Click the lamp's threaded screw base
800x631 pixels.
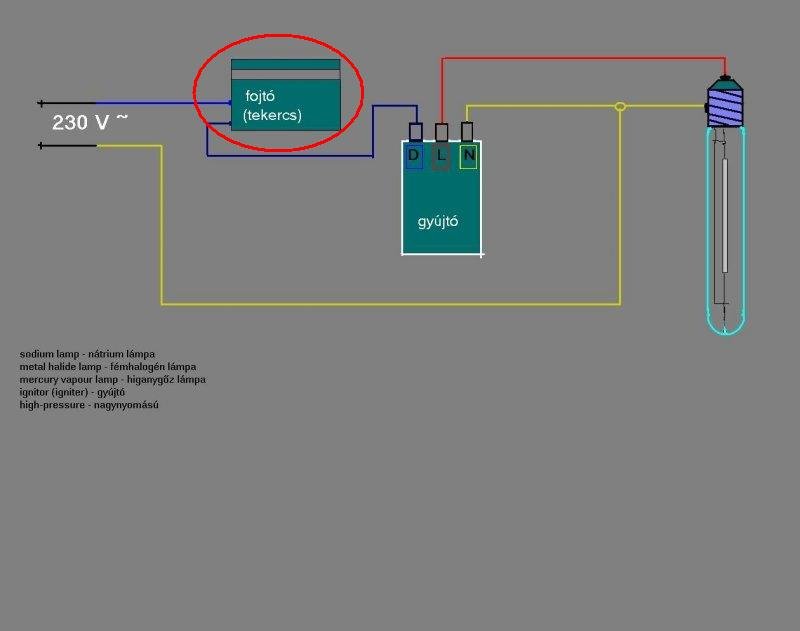(x=725, y=107)
